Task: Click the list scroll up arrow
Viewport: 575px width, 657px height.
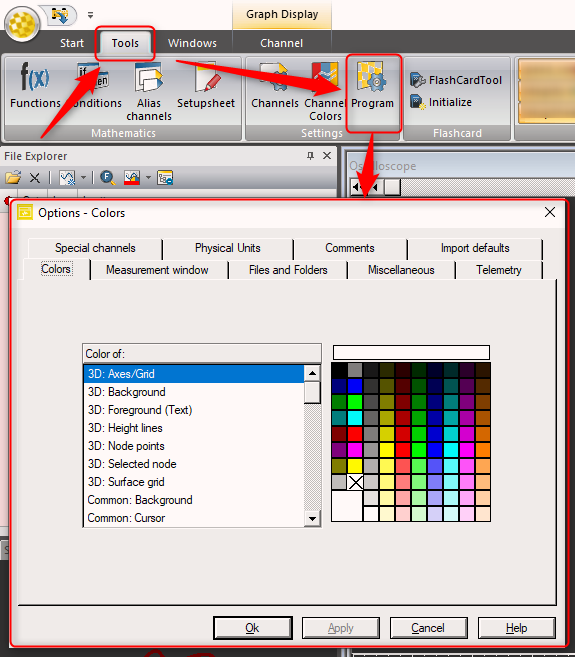Action: [x=312, y=373]
